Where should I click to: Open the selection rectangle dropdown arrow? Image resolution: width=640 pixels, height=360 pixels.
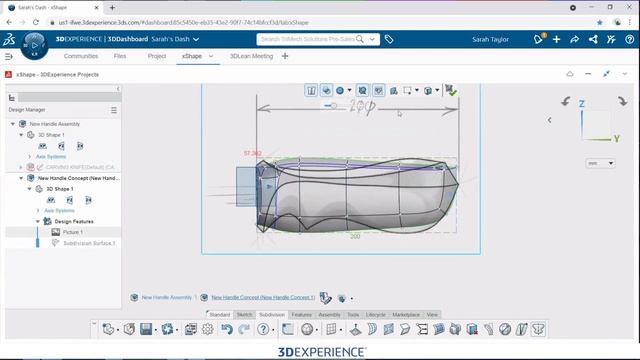(x=417, y=90)
